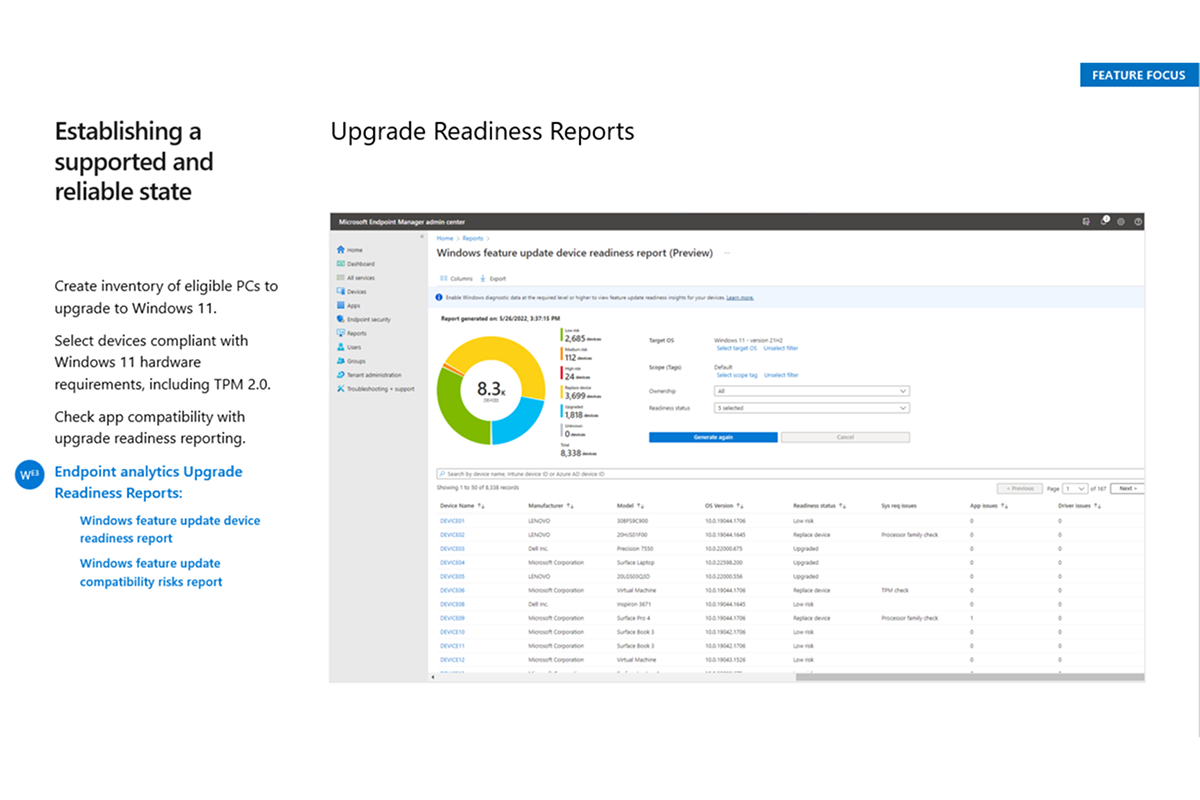This screenshot has height=800, width=1200.
Task: Click the Low risk 2,685 devices legend entry
Action: (581, 337)
